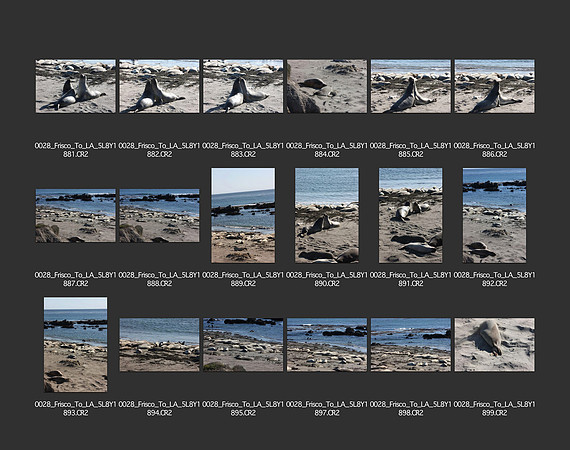The width and height of the screenshot is (570, 450).
Task: Click filename label ending 884.CR2
Action: click(x=327, y=150)
